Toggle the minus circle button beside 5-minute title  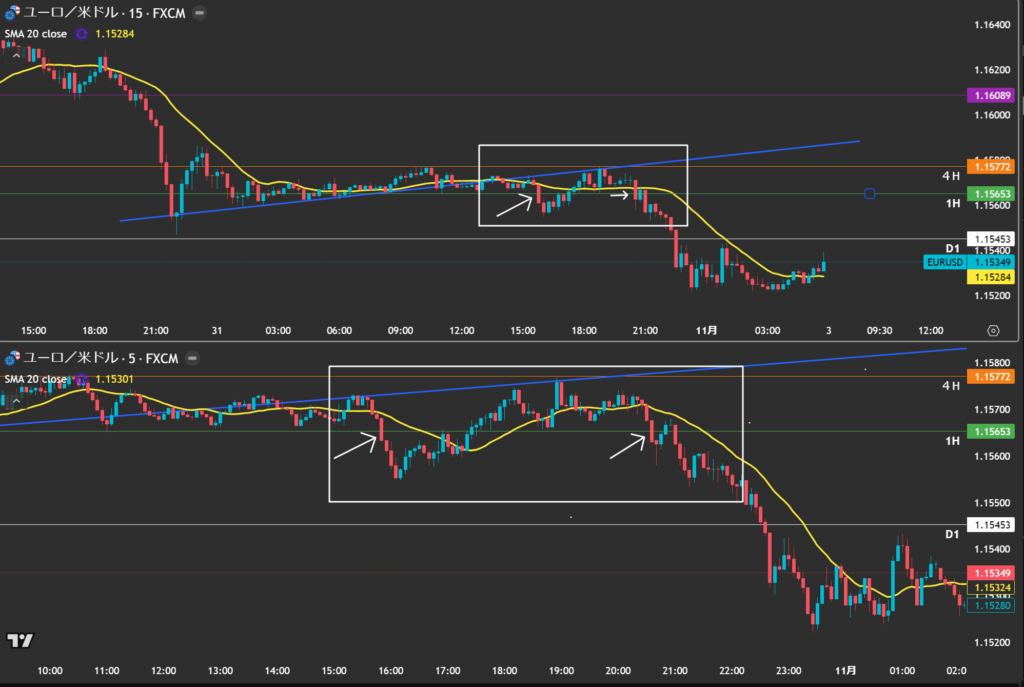(192, 358)
